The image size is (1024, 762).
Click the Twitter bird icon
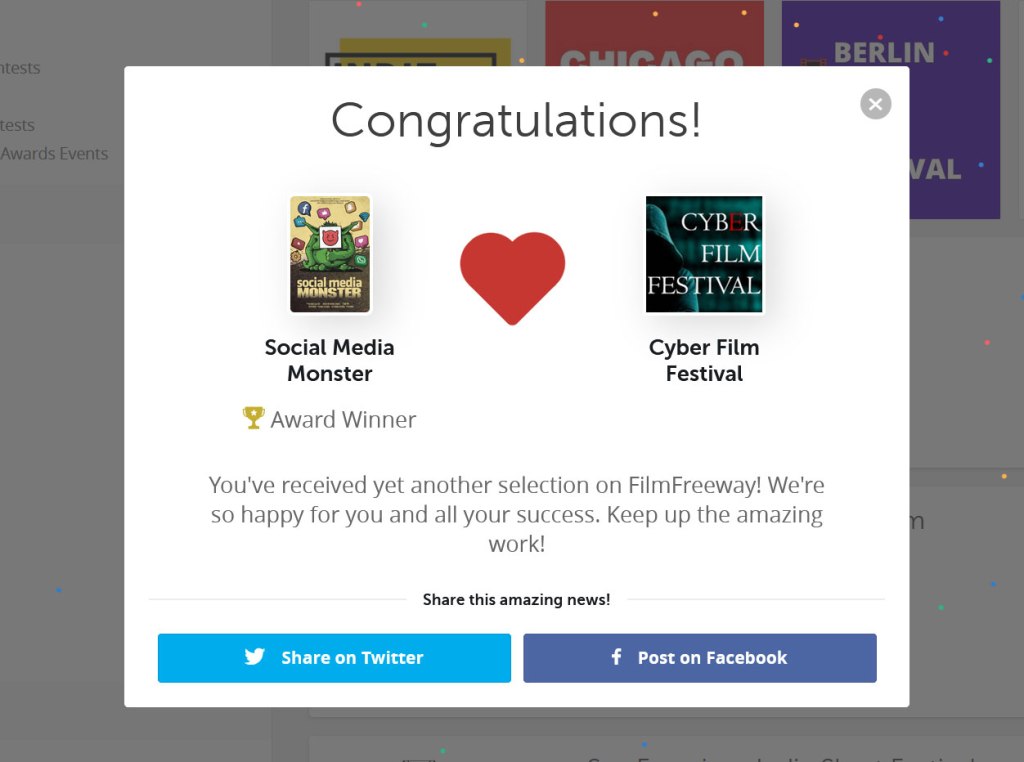click(x=255, y=657)
